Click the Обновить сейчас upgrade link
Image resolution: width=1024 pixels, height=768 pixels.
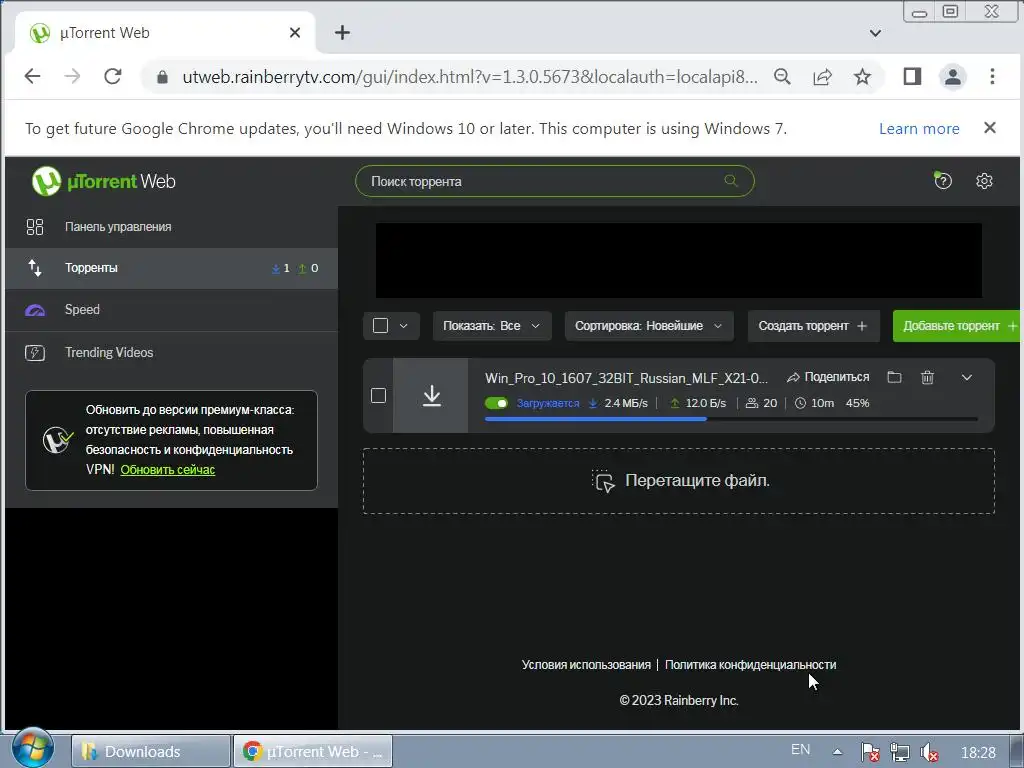[167, 470]
